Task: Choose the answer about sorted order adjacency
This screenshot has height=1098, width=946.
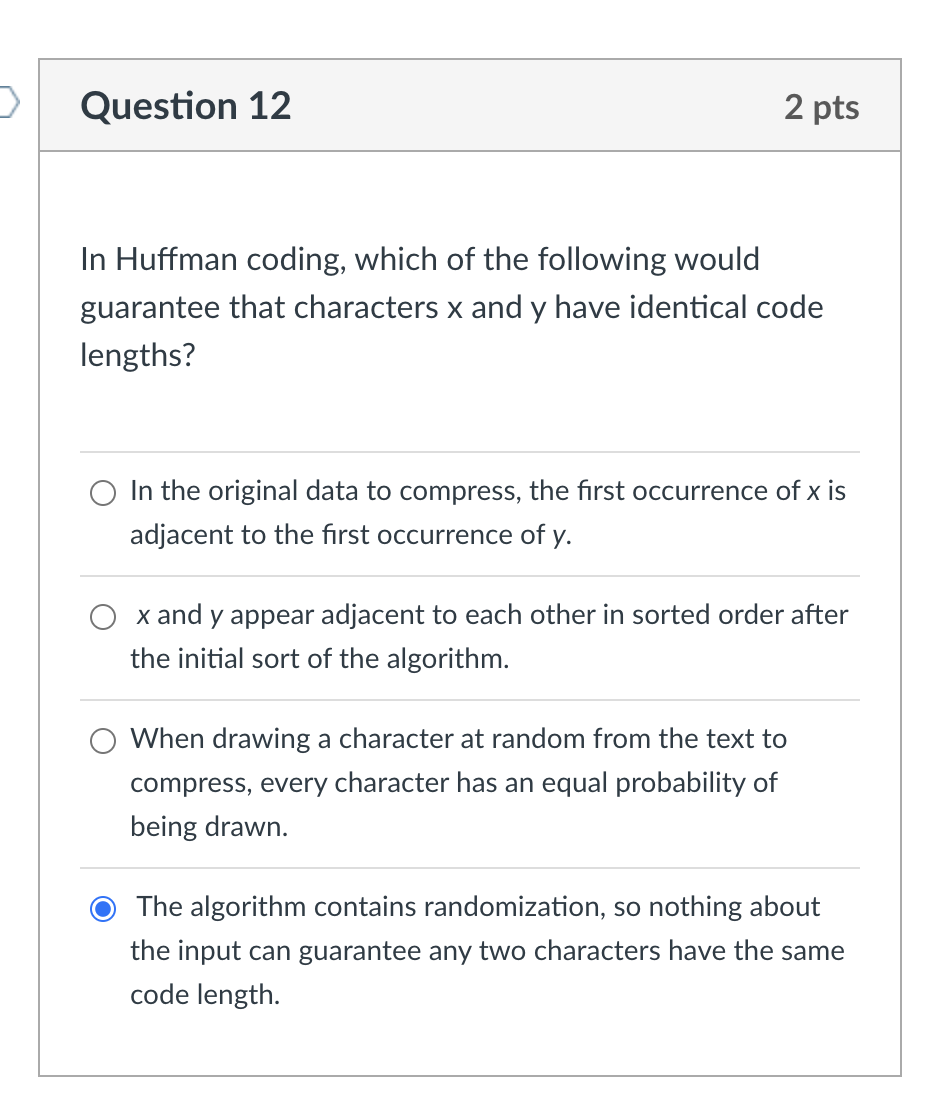Action: 102,617
